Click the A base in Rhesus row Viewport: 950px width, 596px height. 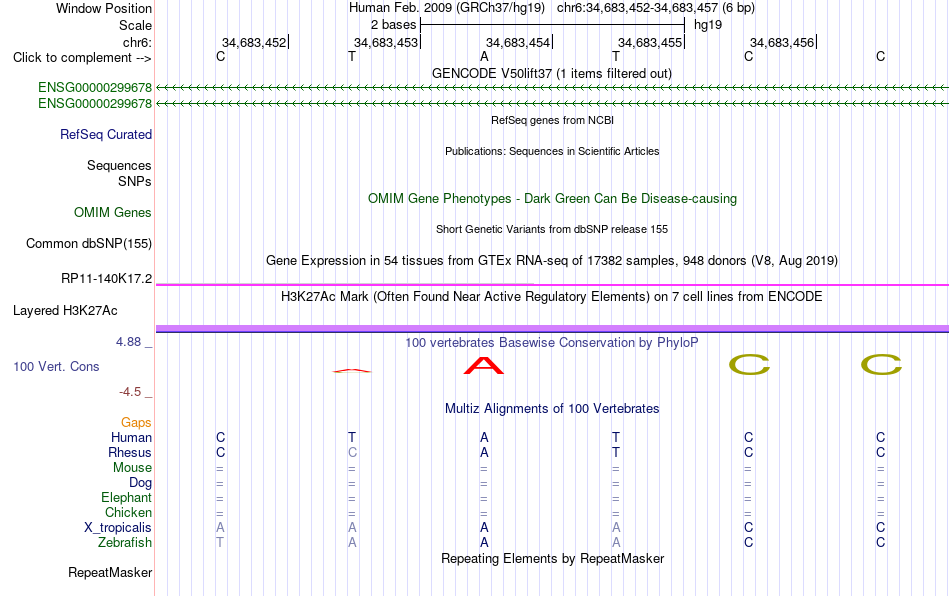[x=484, y=452]
